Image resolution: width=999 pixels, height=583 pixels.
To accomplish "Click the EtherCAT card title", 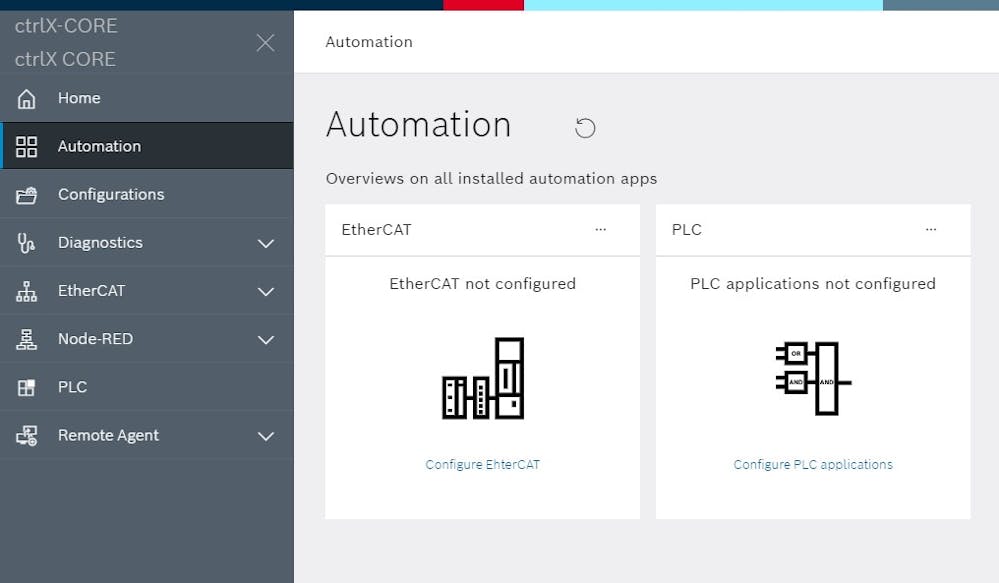I will pos(377,229).
